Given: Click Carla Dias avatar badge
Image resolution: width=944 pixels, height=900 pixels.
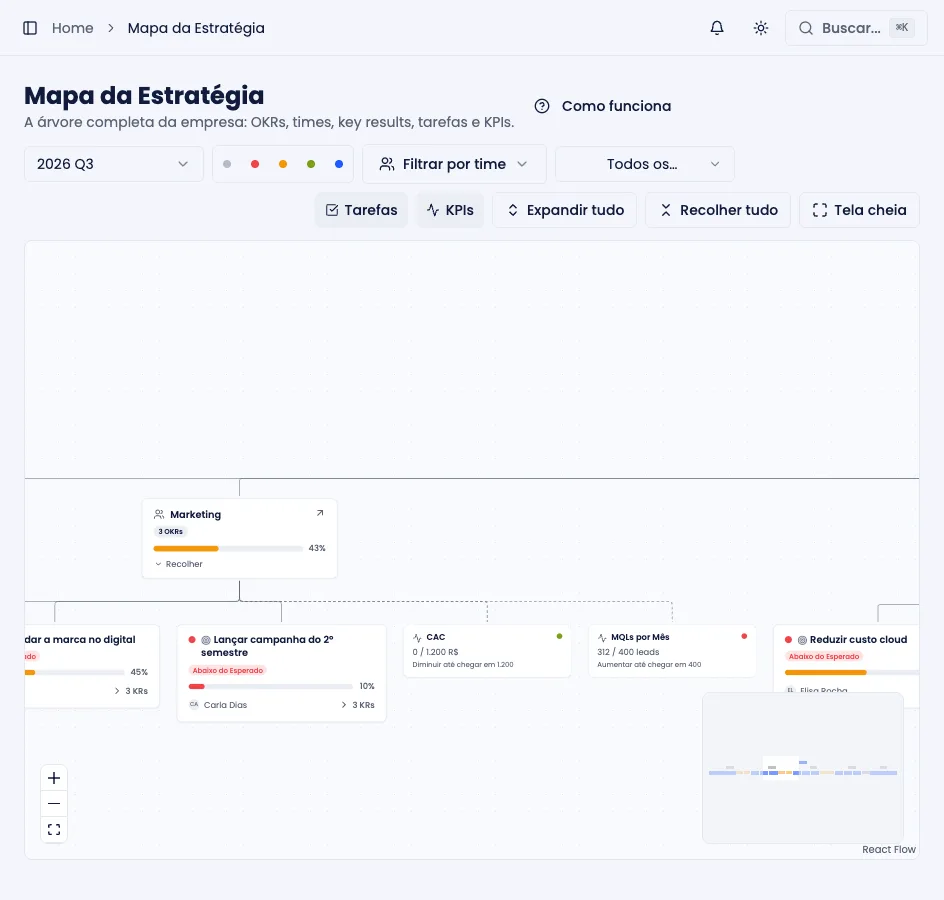Looking at the screenshot, I should [x=194, y=704].
